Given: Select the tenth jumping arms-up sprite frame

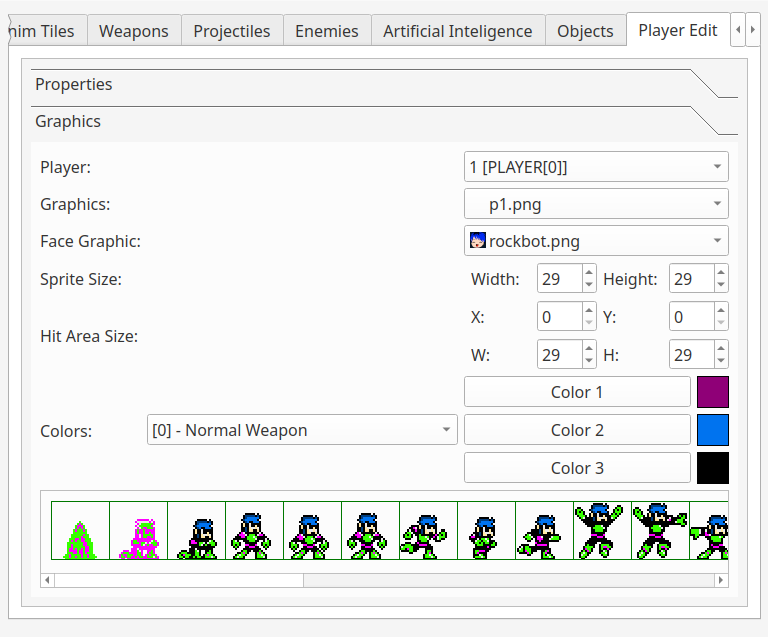Looking at the screenshot, I should point(602,530).
